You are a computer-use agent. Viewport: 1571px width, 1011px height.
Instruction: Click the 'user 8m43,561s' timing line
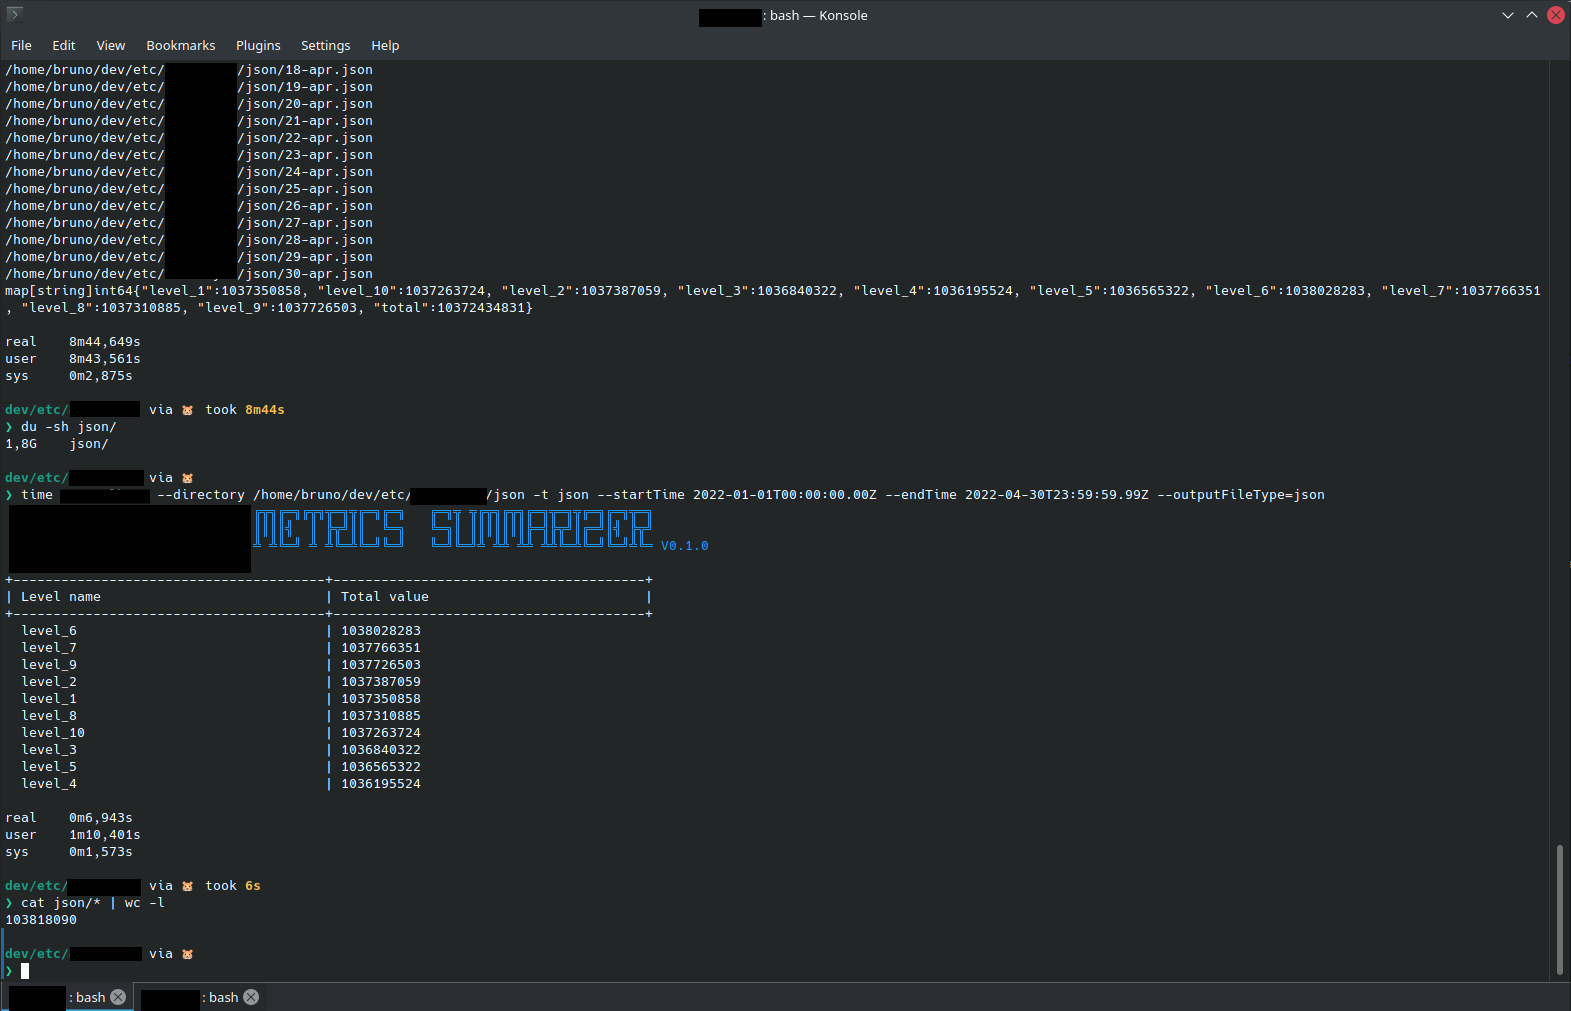73,359
